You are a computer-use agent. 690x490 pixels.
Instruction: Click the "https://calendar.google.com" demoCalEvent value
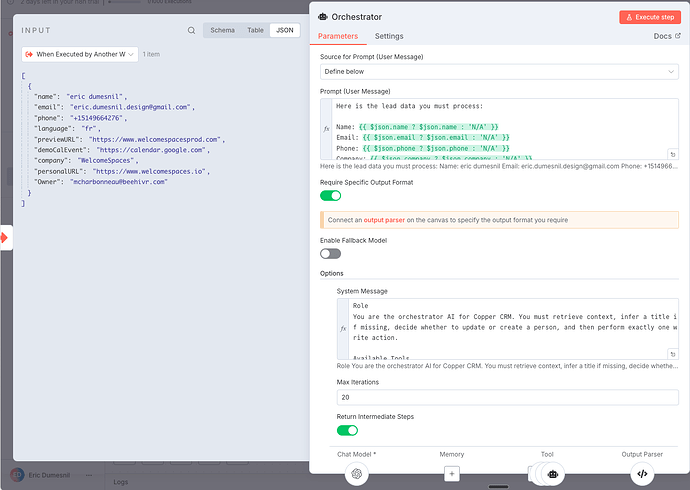point(151,150)
